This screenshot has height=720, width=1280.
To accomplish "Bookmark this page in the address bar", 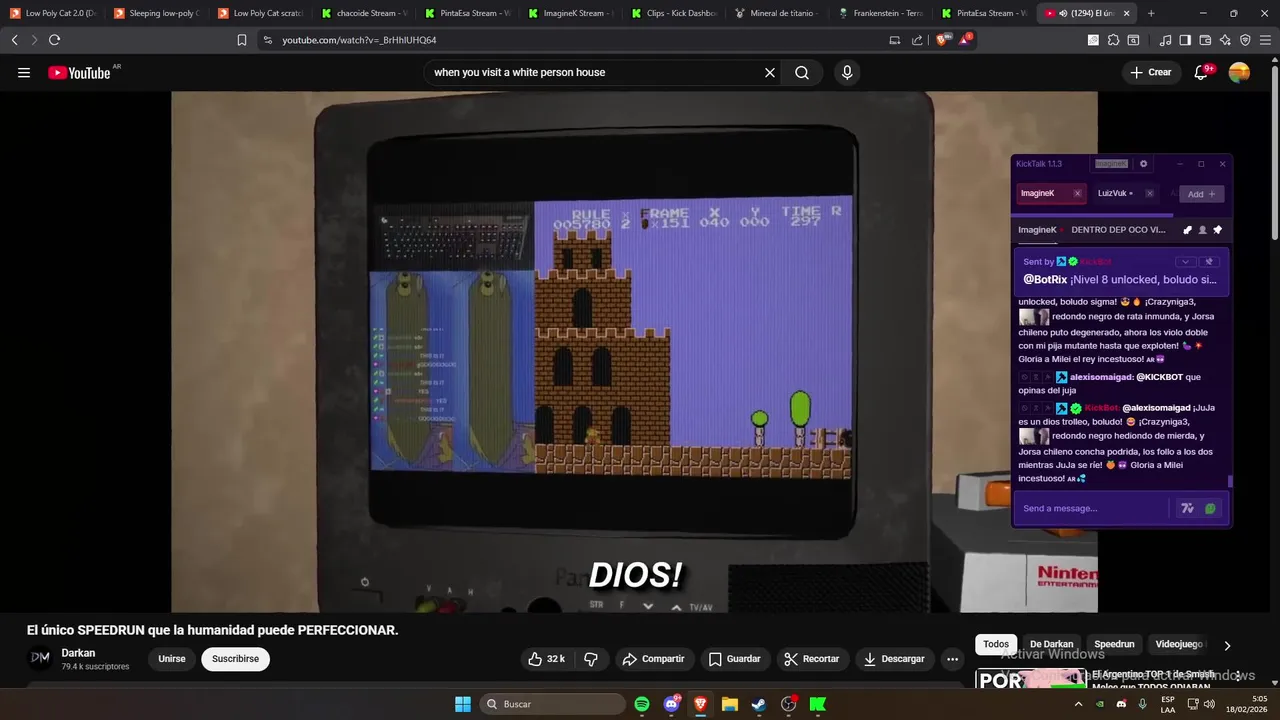I will [242, 40].
